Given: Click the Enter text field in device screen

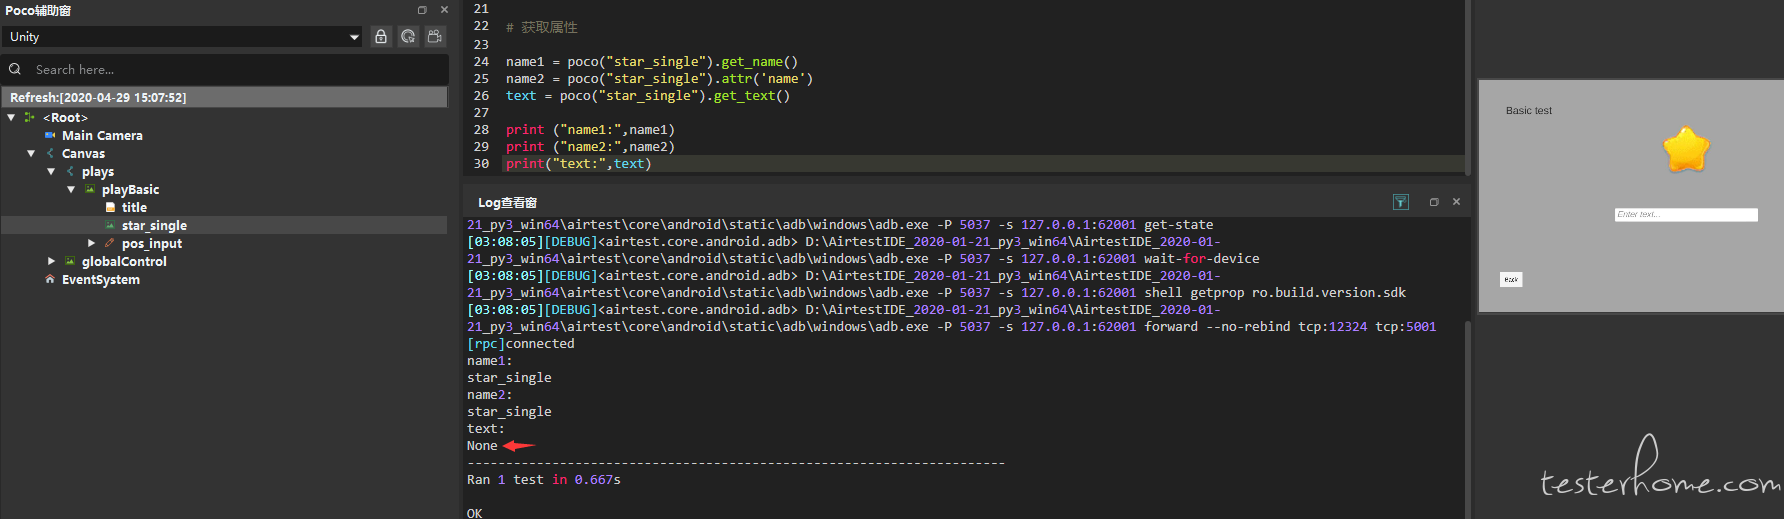Looking at the screenshot, I should tap(1686, 215).
